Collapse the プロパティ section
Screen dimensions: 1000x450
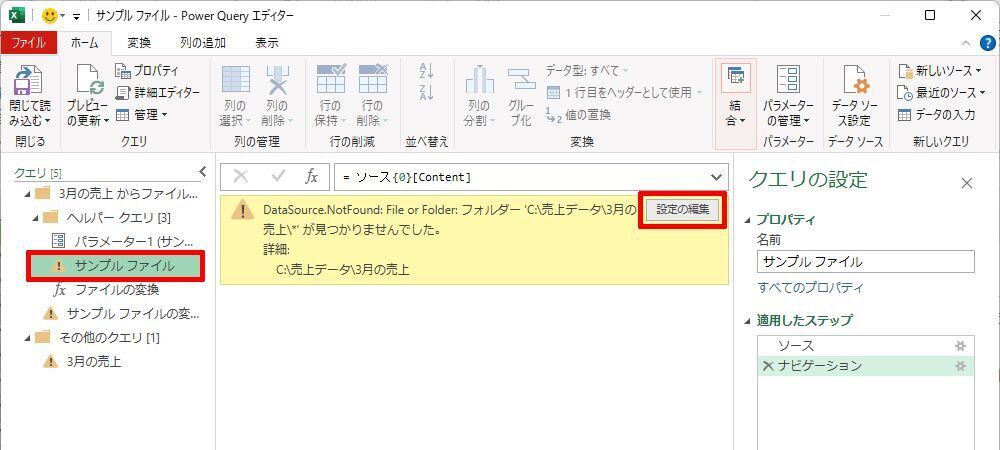click(747, 220)
